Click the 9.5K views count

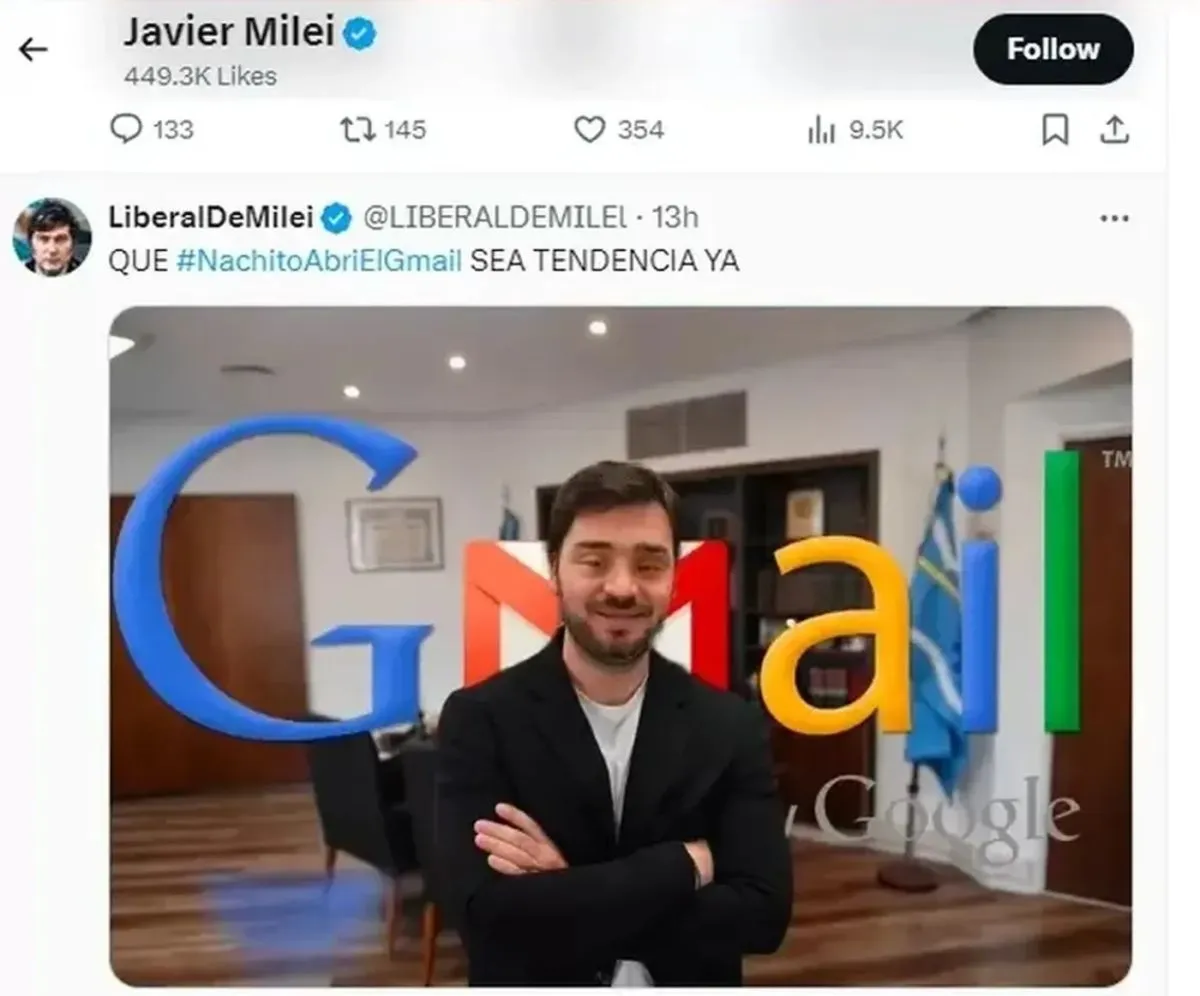coord(876,130)
